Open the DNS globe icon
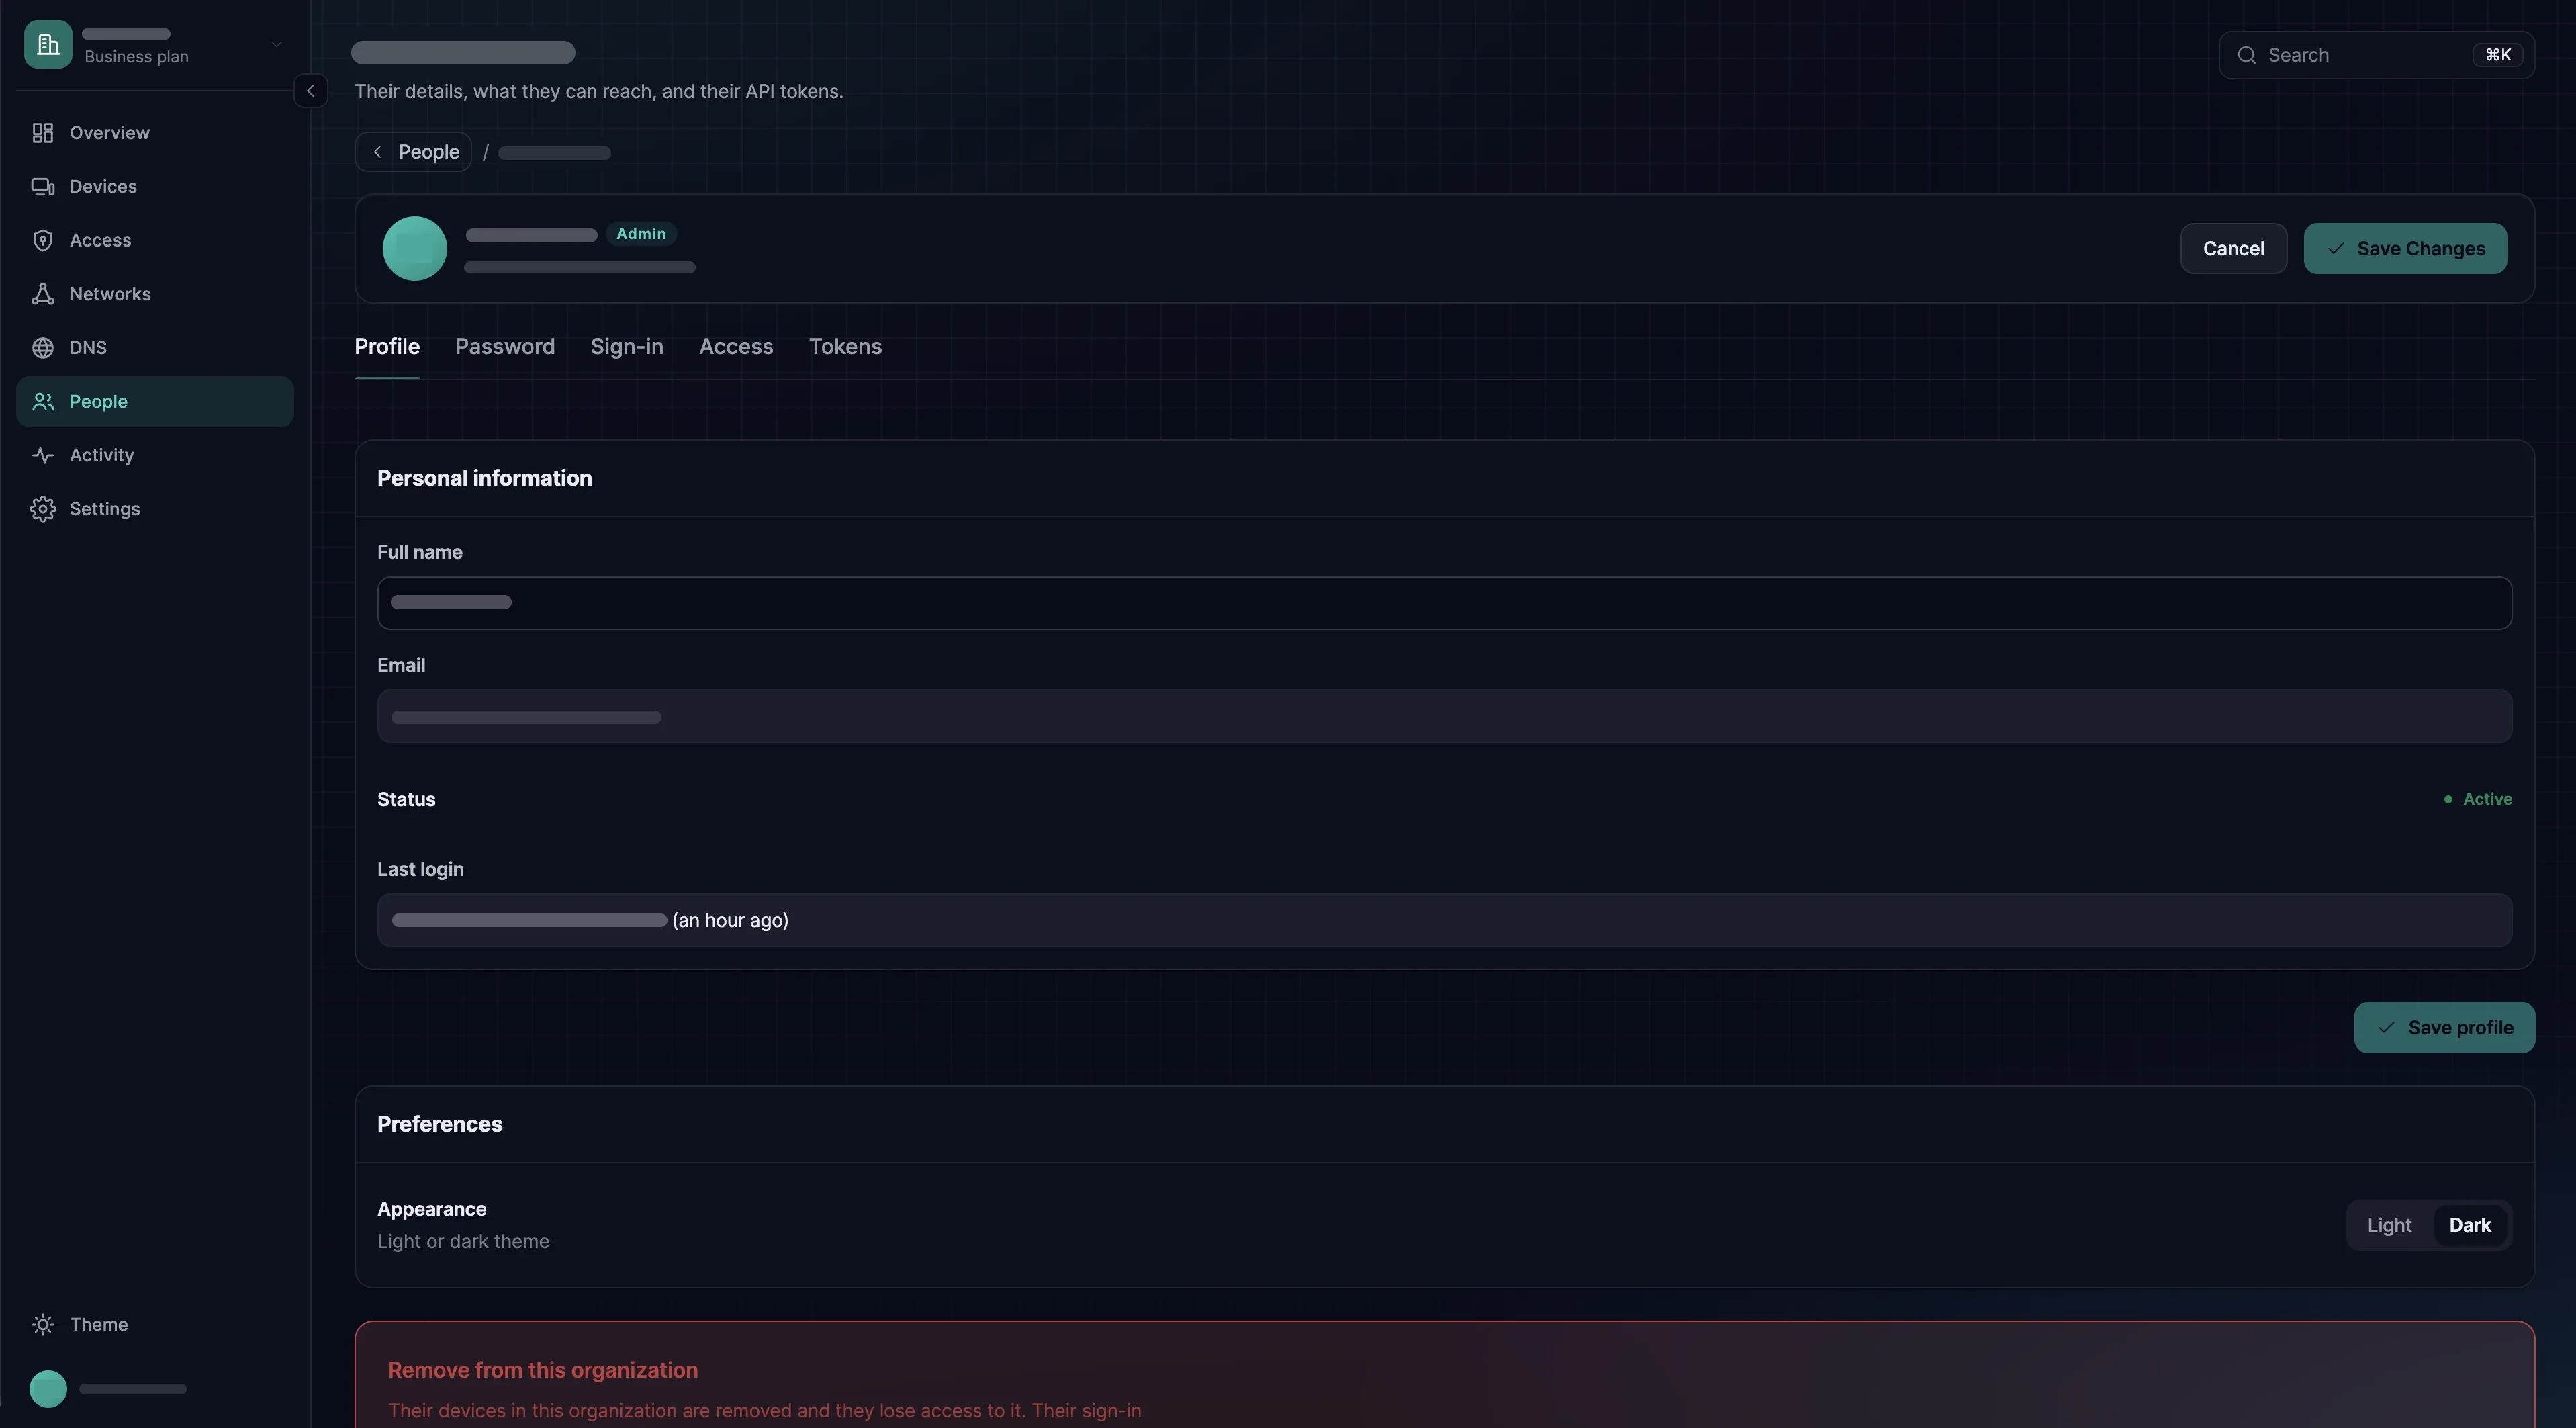 click(x=42, y=348)
